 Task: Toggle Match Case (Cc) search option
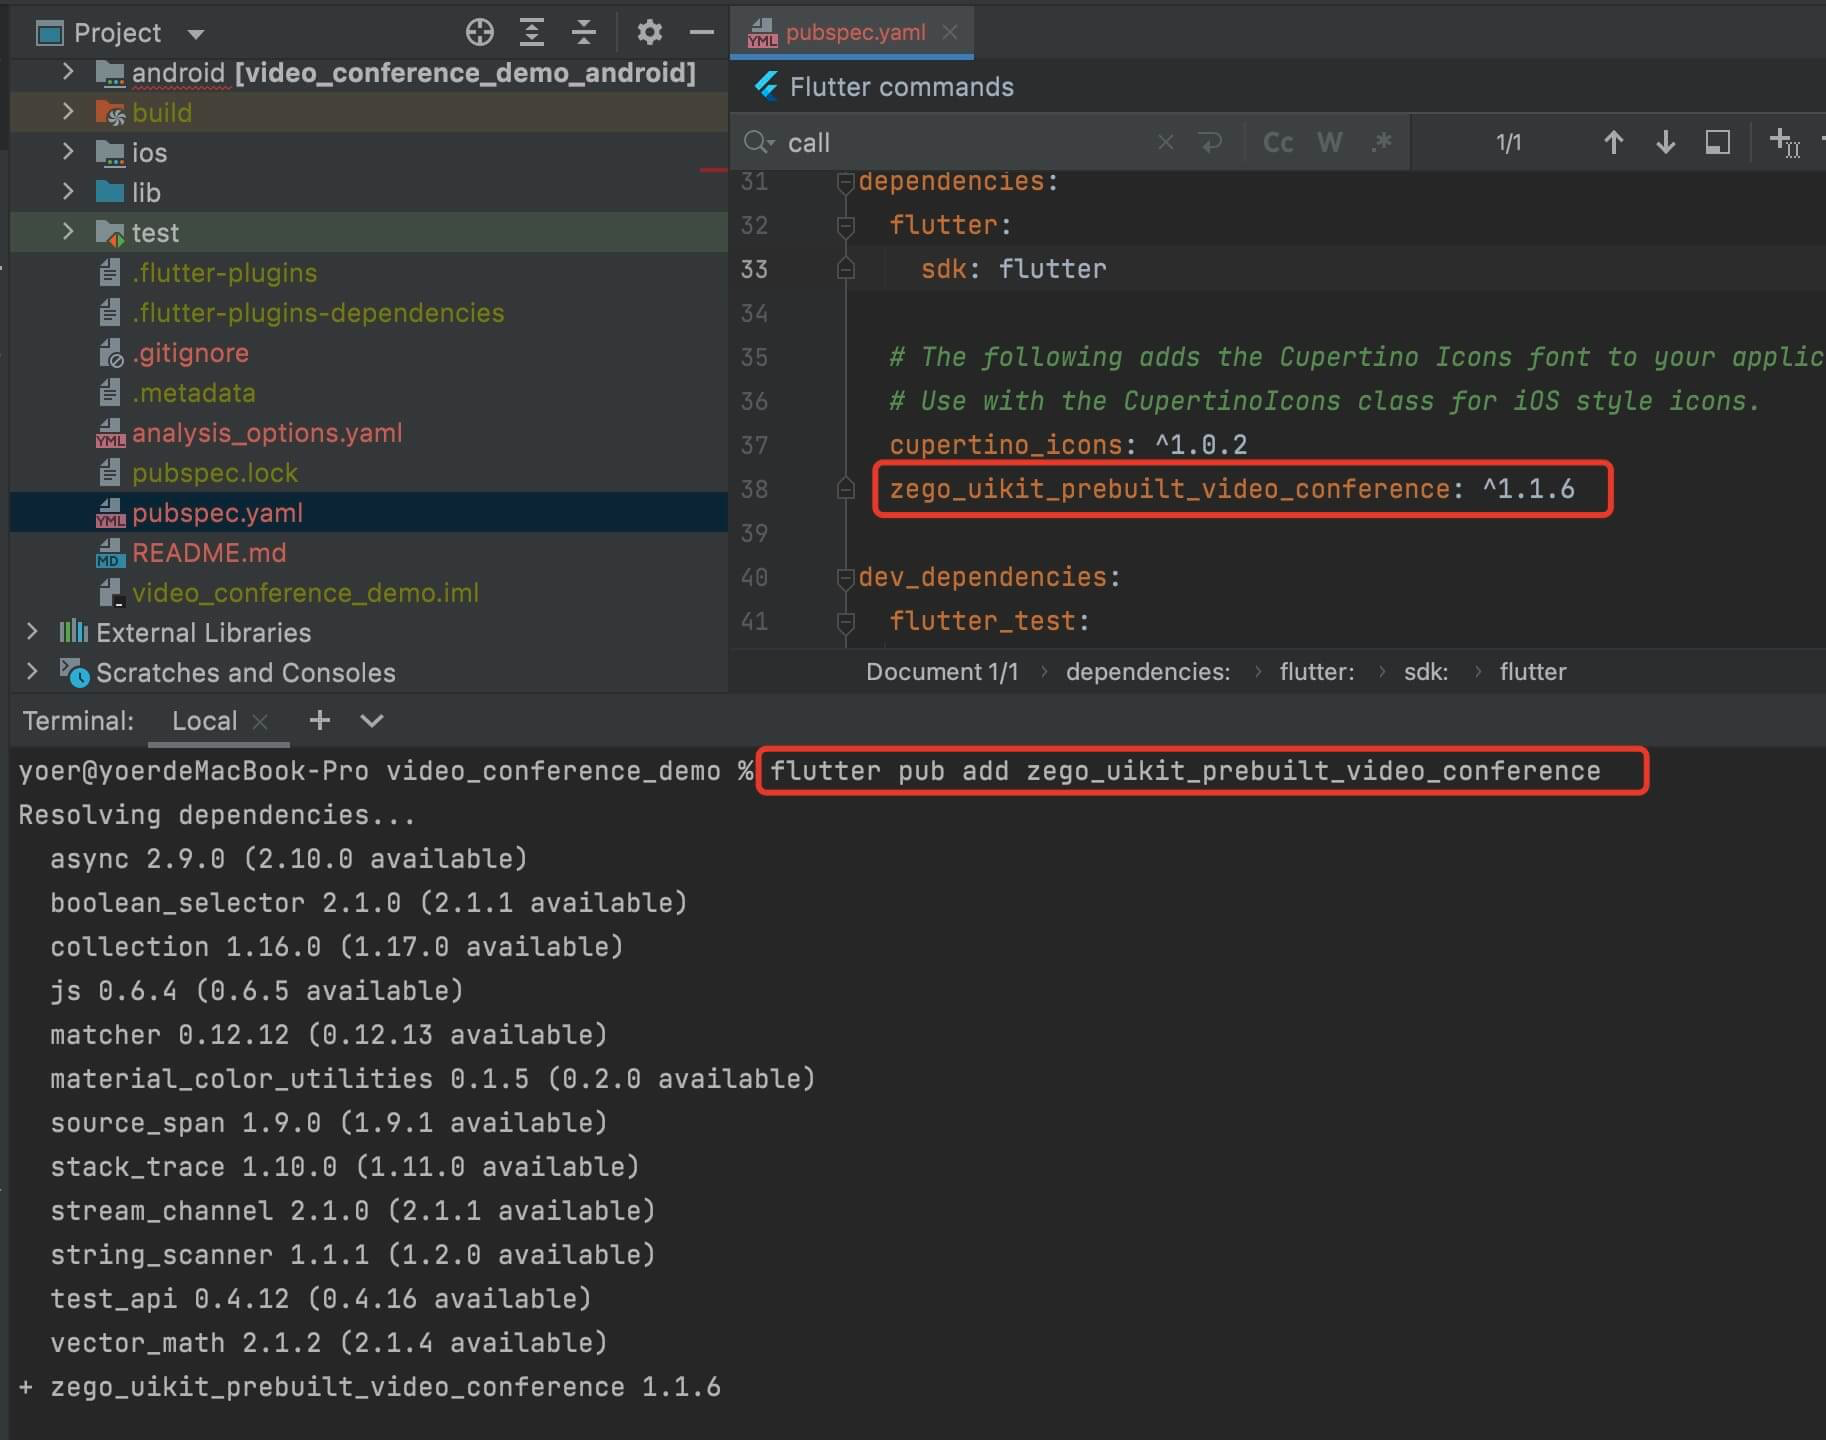point(1278,143)
